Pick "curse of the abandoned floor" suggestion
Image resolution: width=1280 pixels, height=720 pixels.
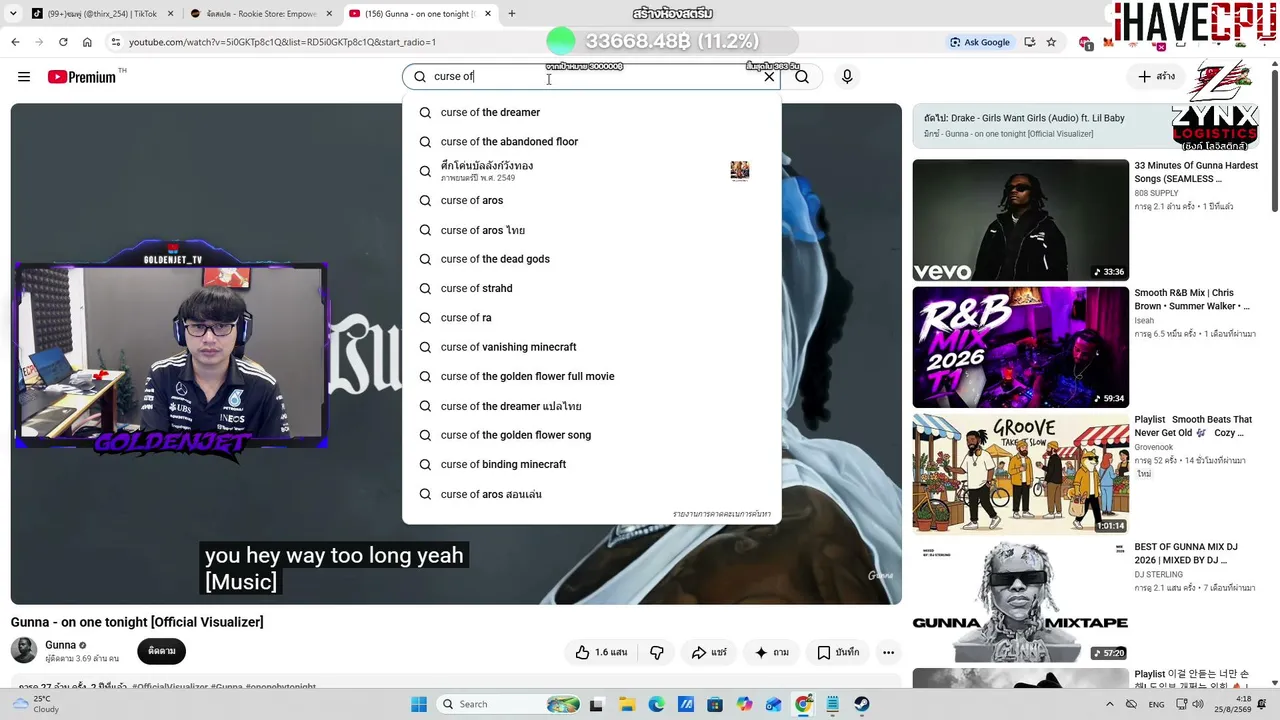[x=591, y=142]
